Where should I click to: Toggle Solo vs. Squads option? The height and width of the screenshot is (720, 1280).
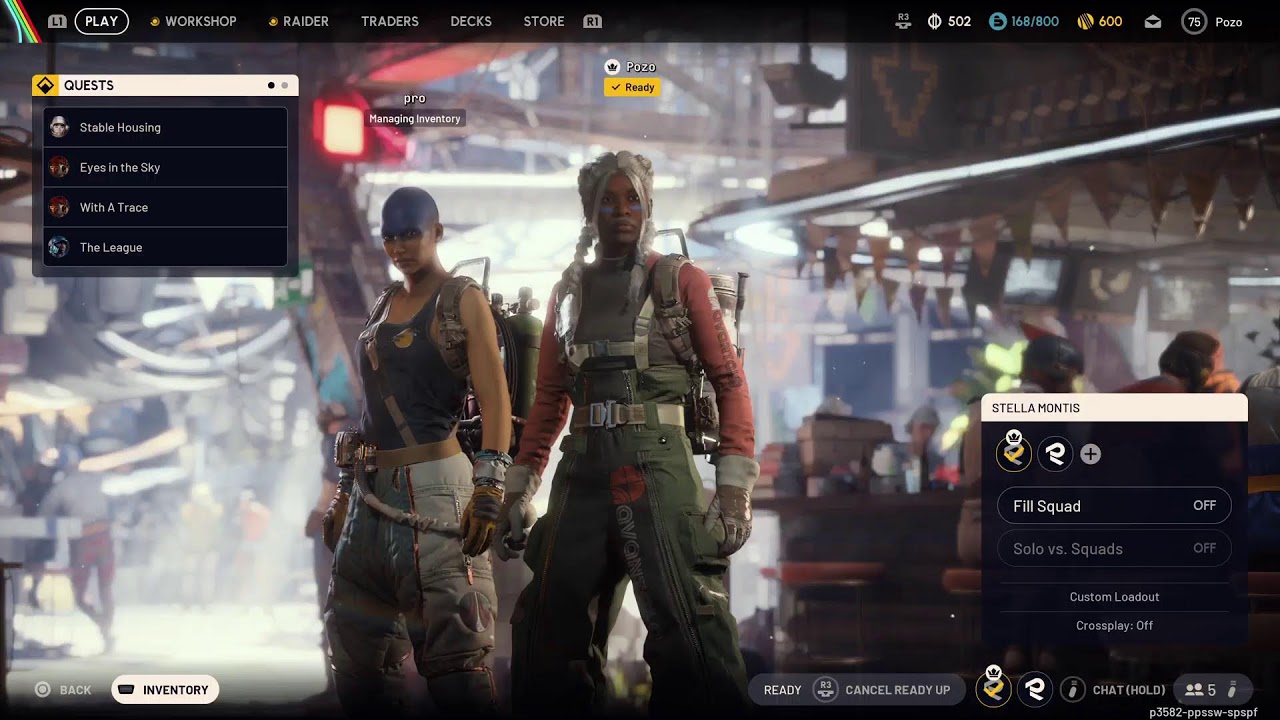(x=1114, y=548)
